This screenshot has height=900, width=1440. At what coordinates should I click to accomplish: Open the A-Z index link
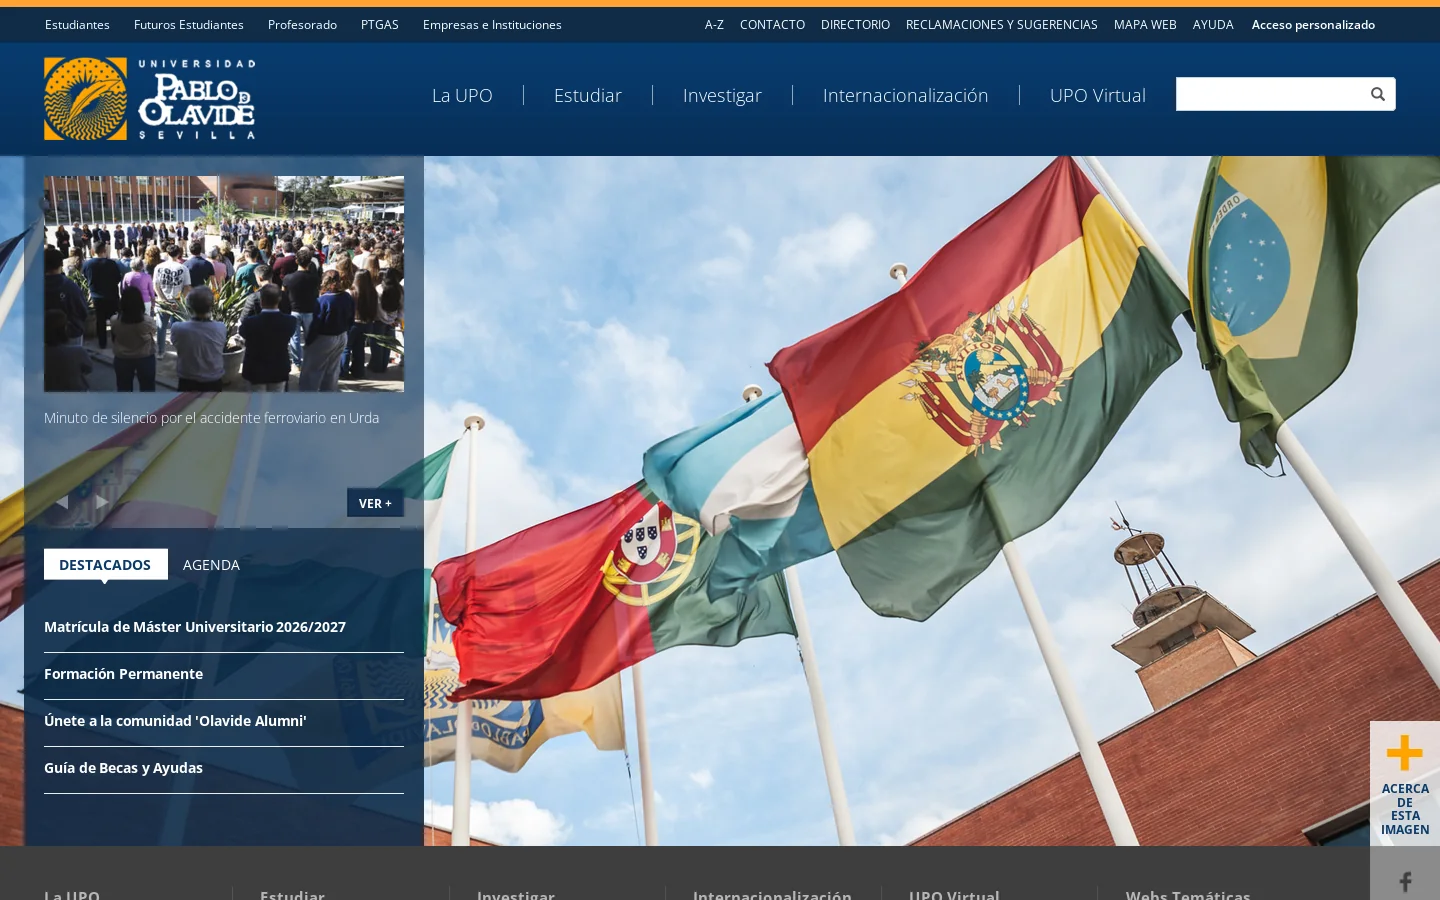coord(714,24)
